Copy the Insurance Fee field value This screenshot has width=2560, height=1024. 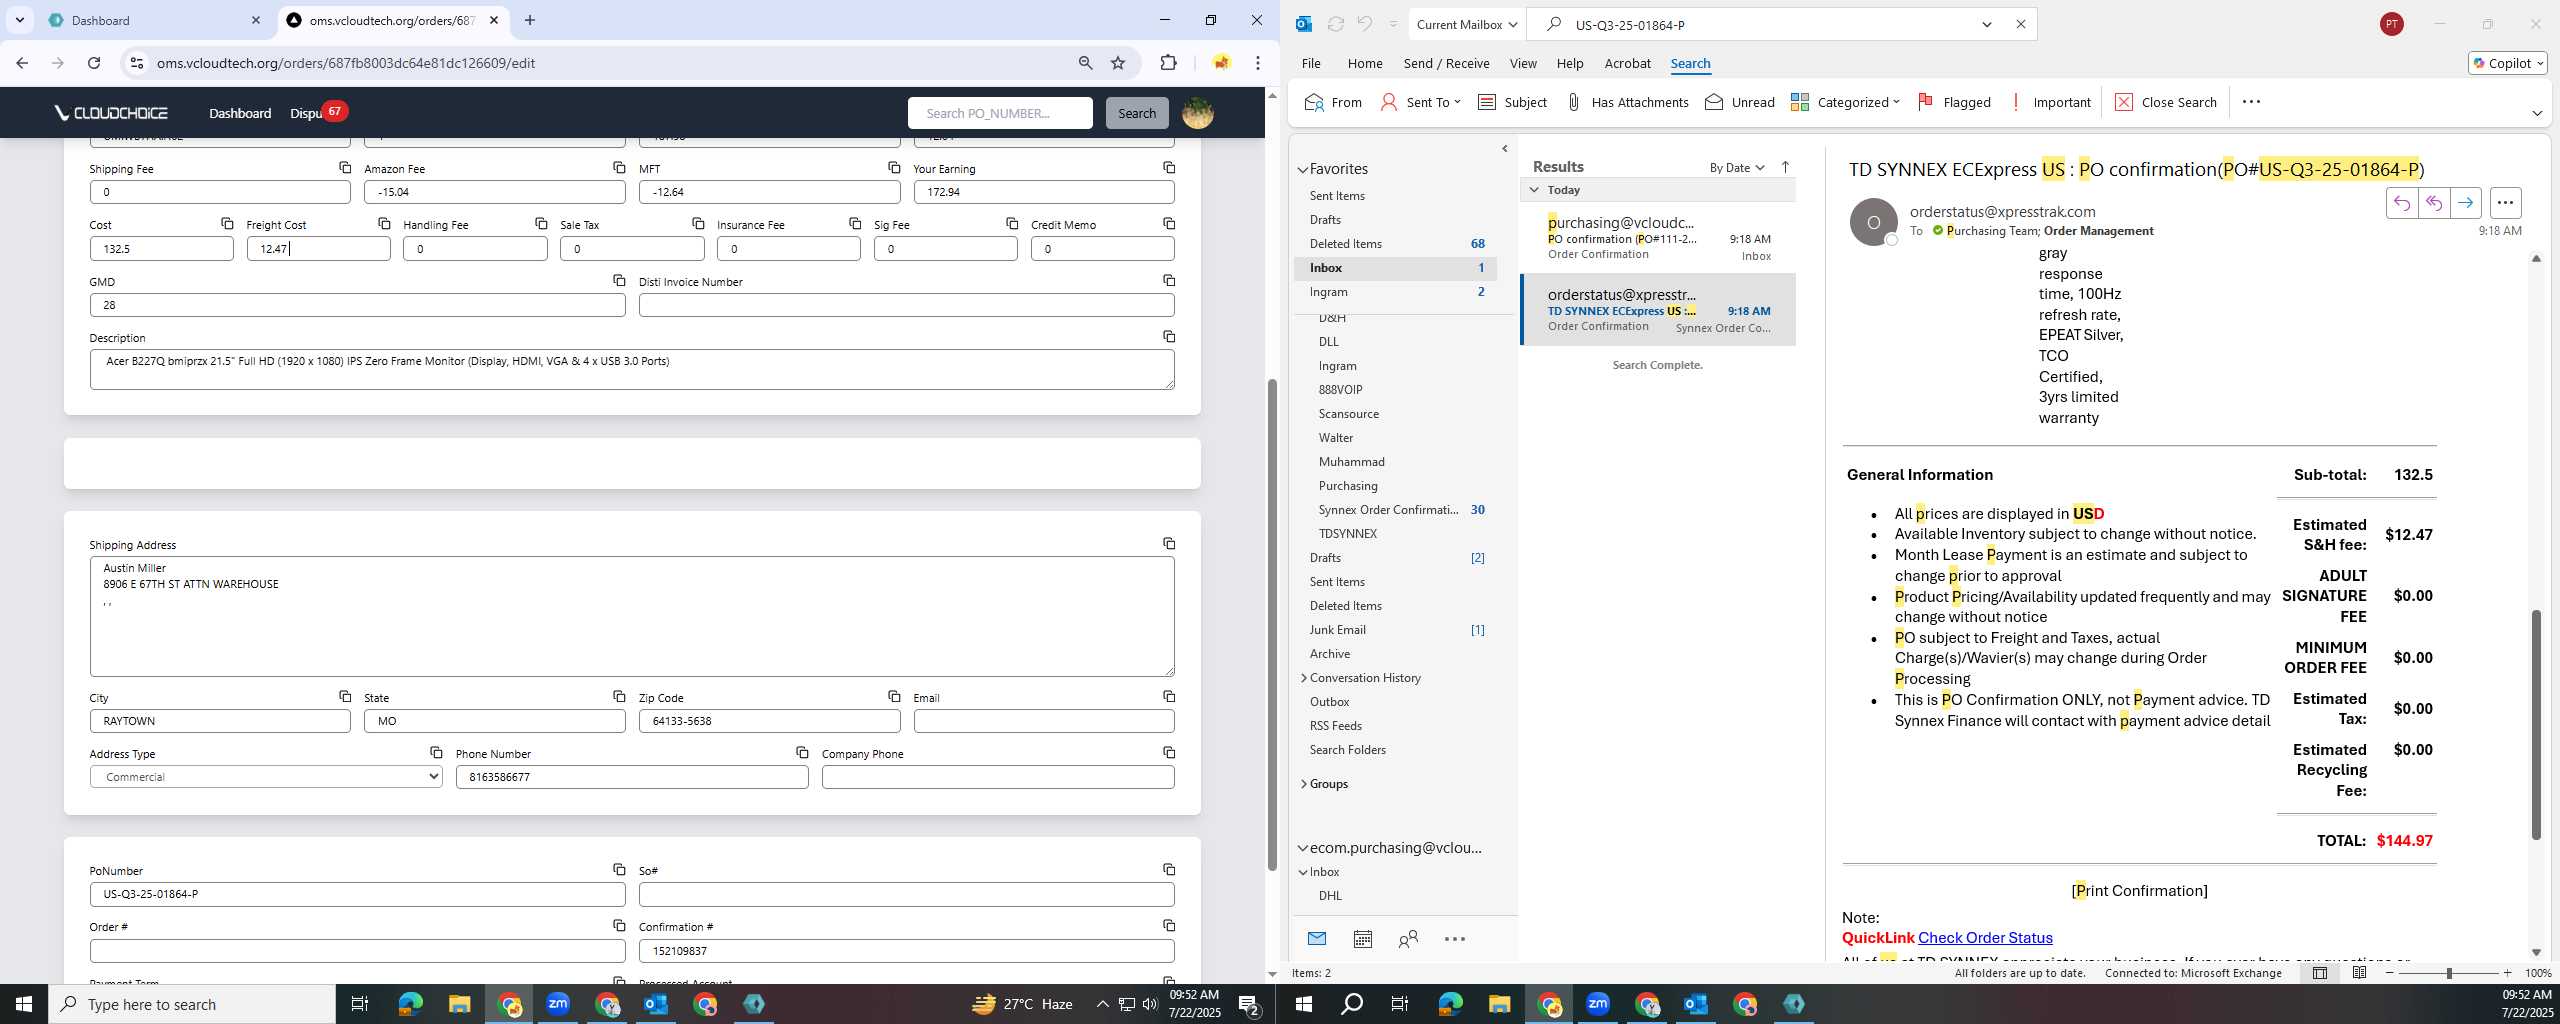click(855, 223)
